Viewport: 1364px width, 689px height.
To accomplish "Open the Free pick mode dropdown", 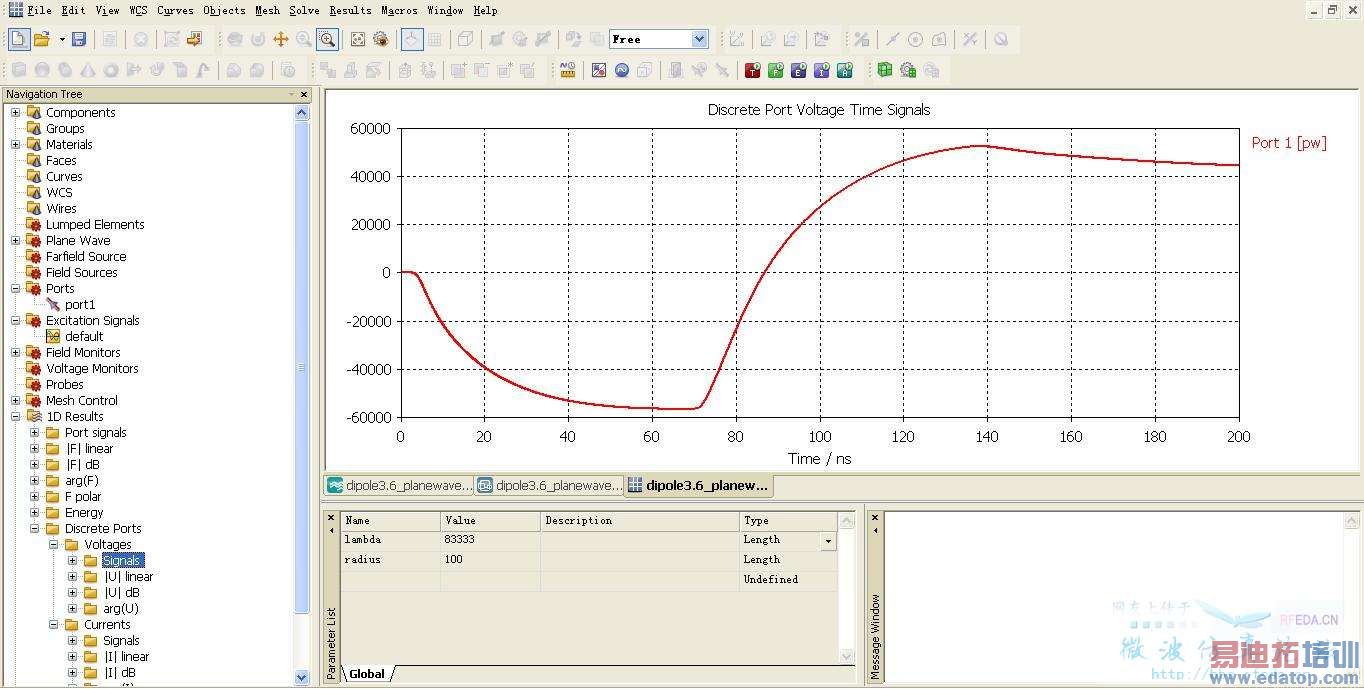I will point(699,39).
